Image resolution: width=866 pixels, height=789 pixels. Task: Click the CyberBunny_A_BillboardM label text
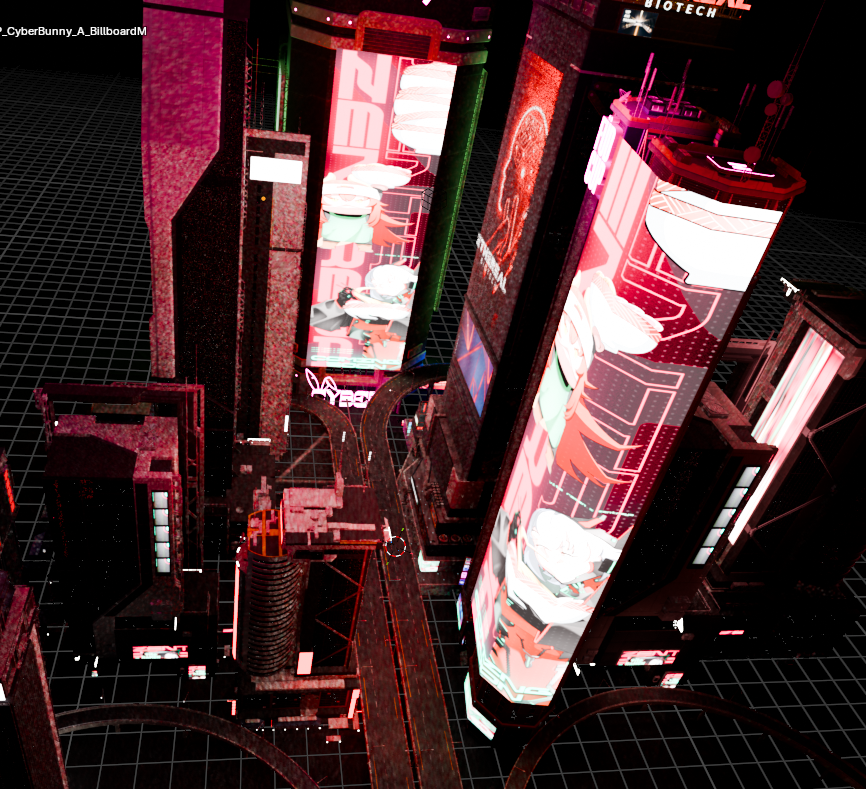[74, 32]
